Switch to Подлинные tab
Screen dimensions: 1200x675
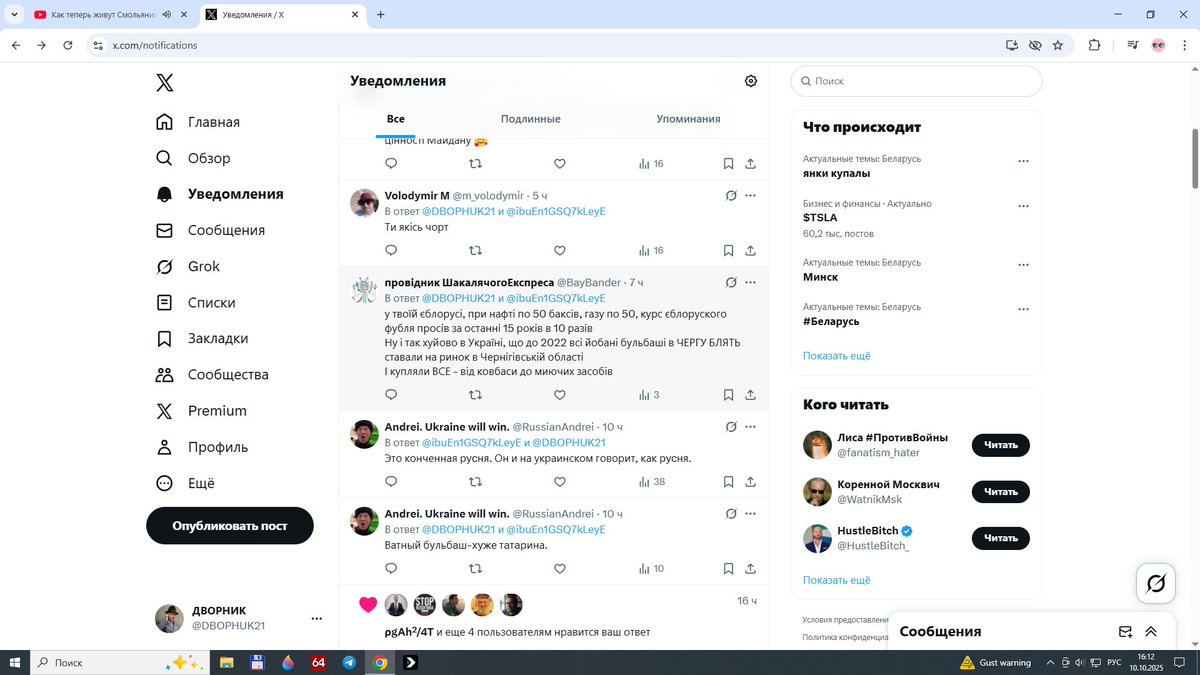530,119
